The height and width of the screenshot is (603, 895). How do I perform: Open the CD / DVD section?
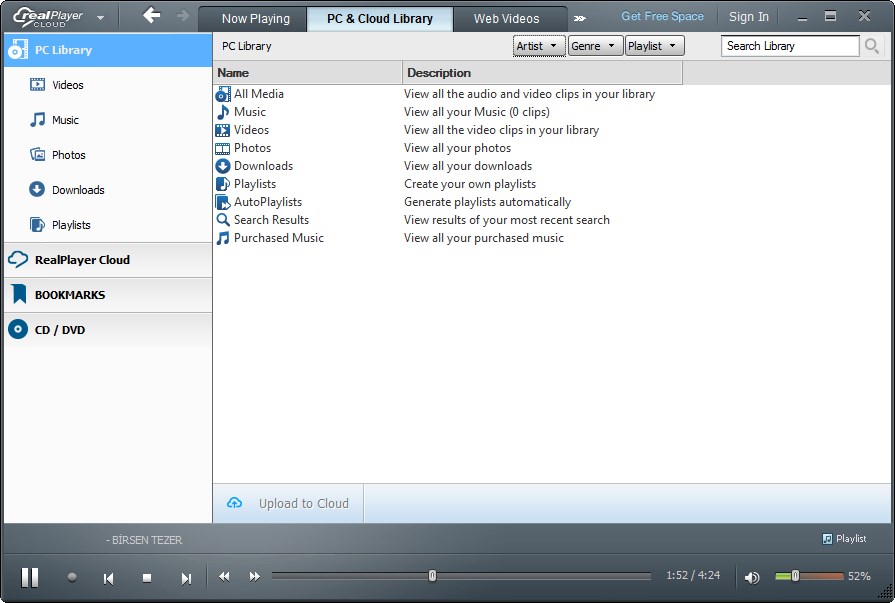pyautogui.click(x=108, y=329)
